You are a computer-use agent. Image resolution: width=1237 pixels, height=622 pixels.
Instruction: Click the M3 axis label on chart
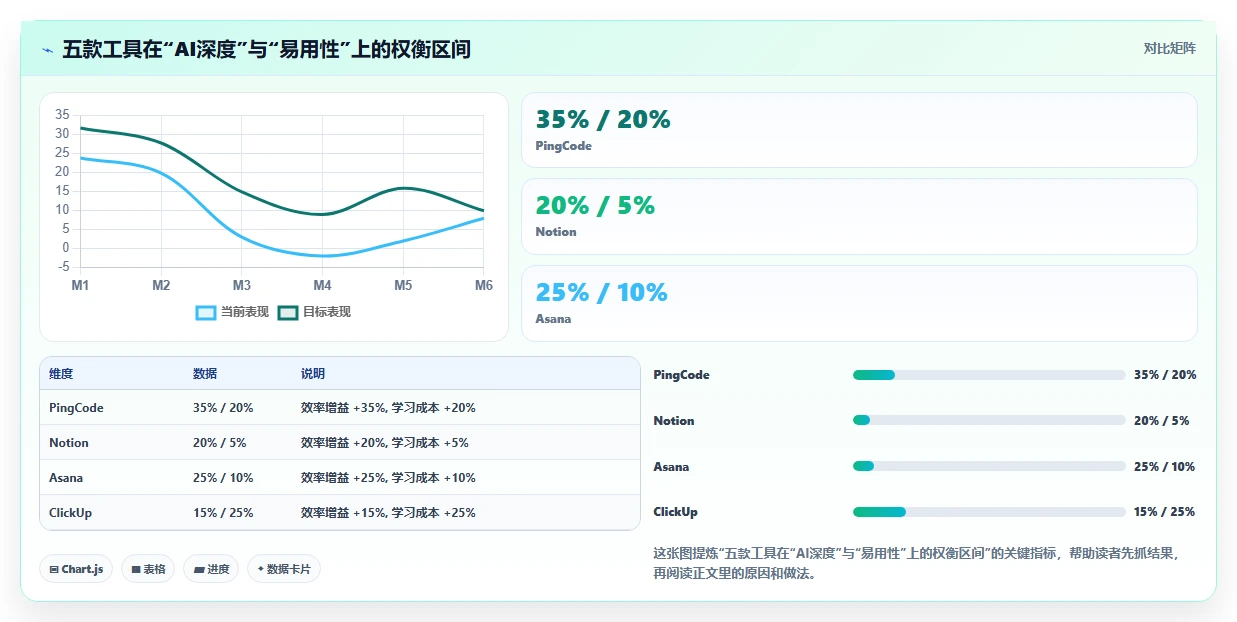[242, 285]
